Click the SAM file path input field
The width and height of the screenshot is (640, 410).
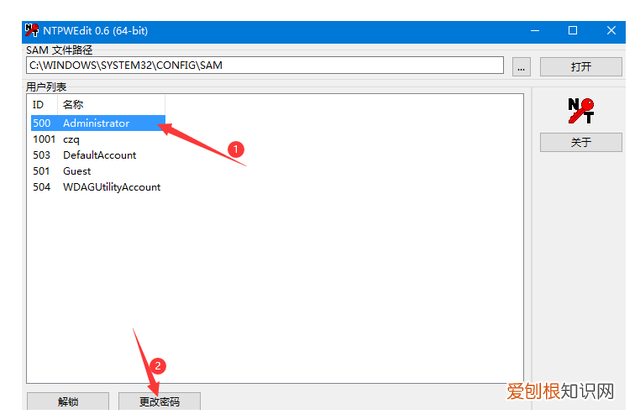tap(264, 65)
